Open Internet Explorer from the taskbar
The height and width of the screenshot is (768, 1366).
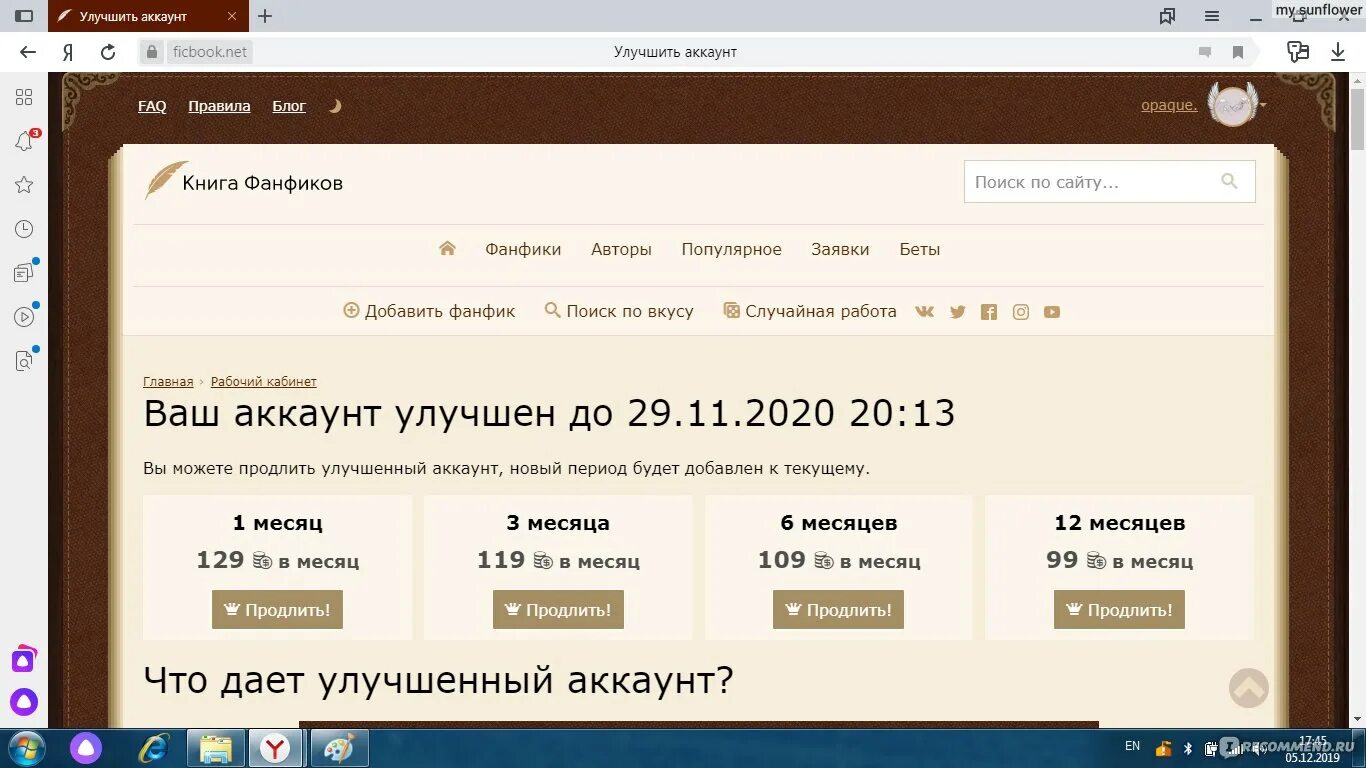pyautogui.click(x=154, y=748)
